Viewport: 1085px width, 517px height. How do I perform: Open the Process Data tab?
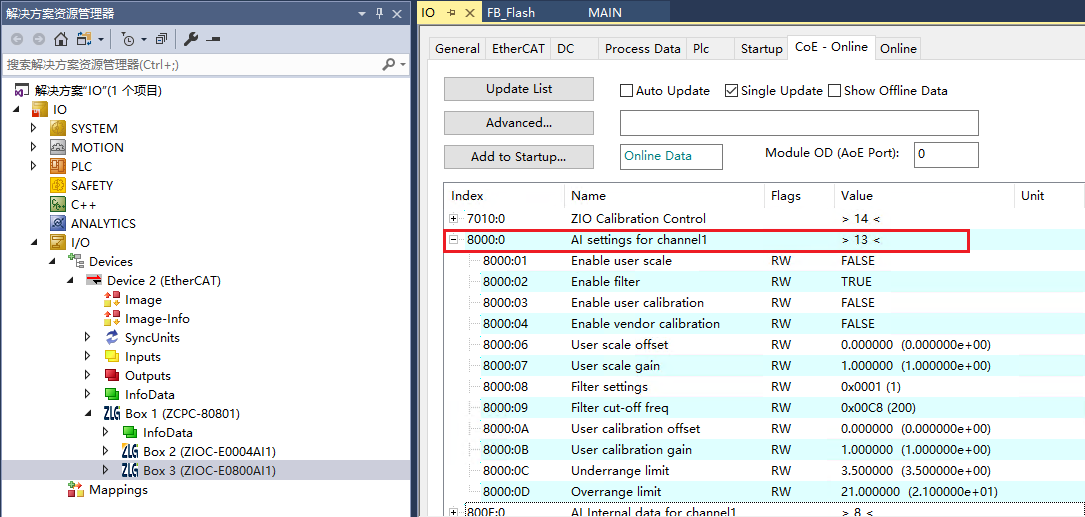[643, 48]
